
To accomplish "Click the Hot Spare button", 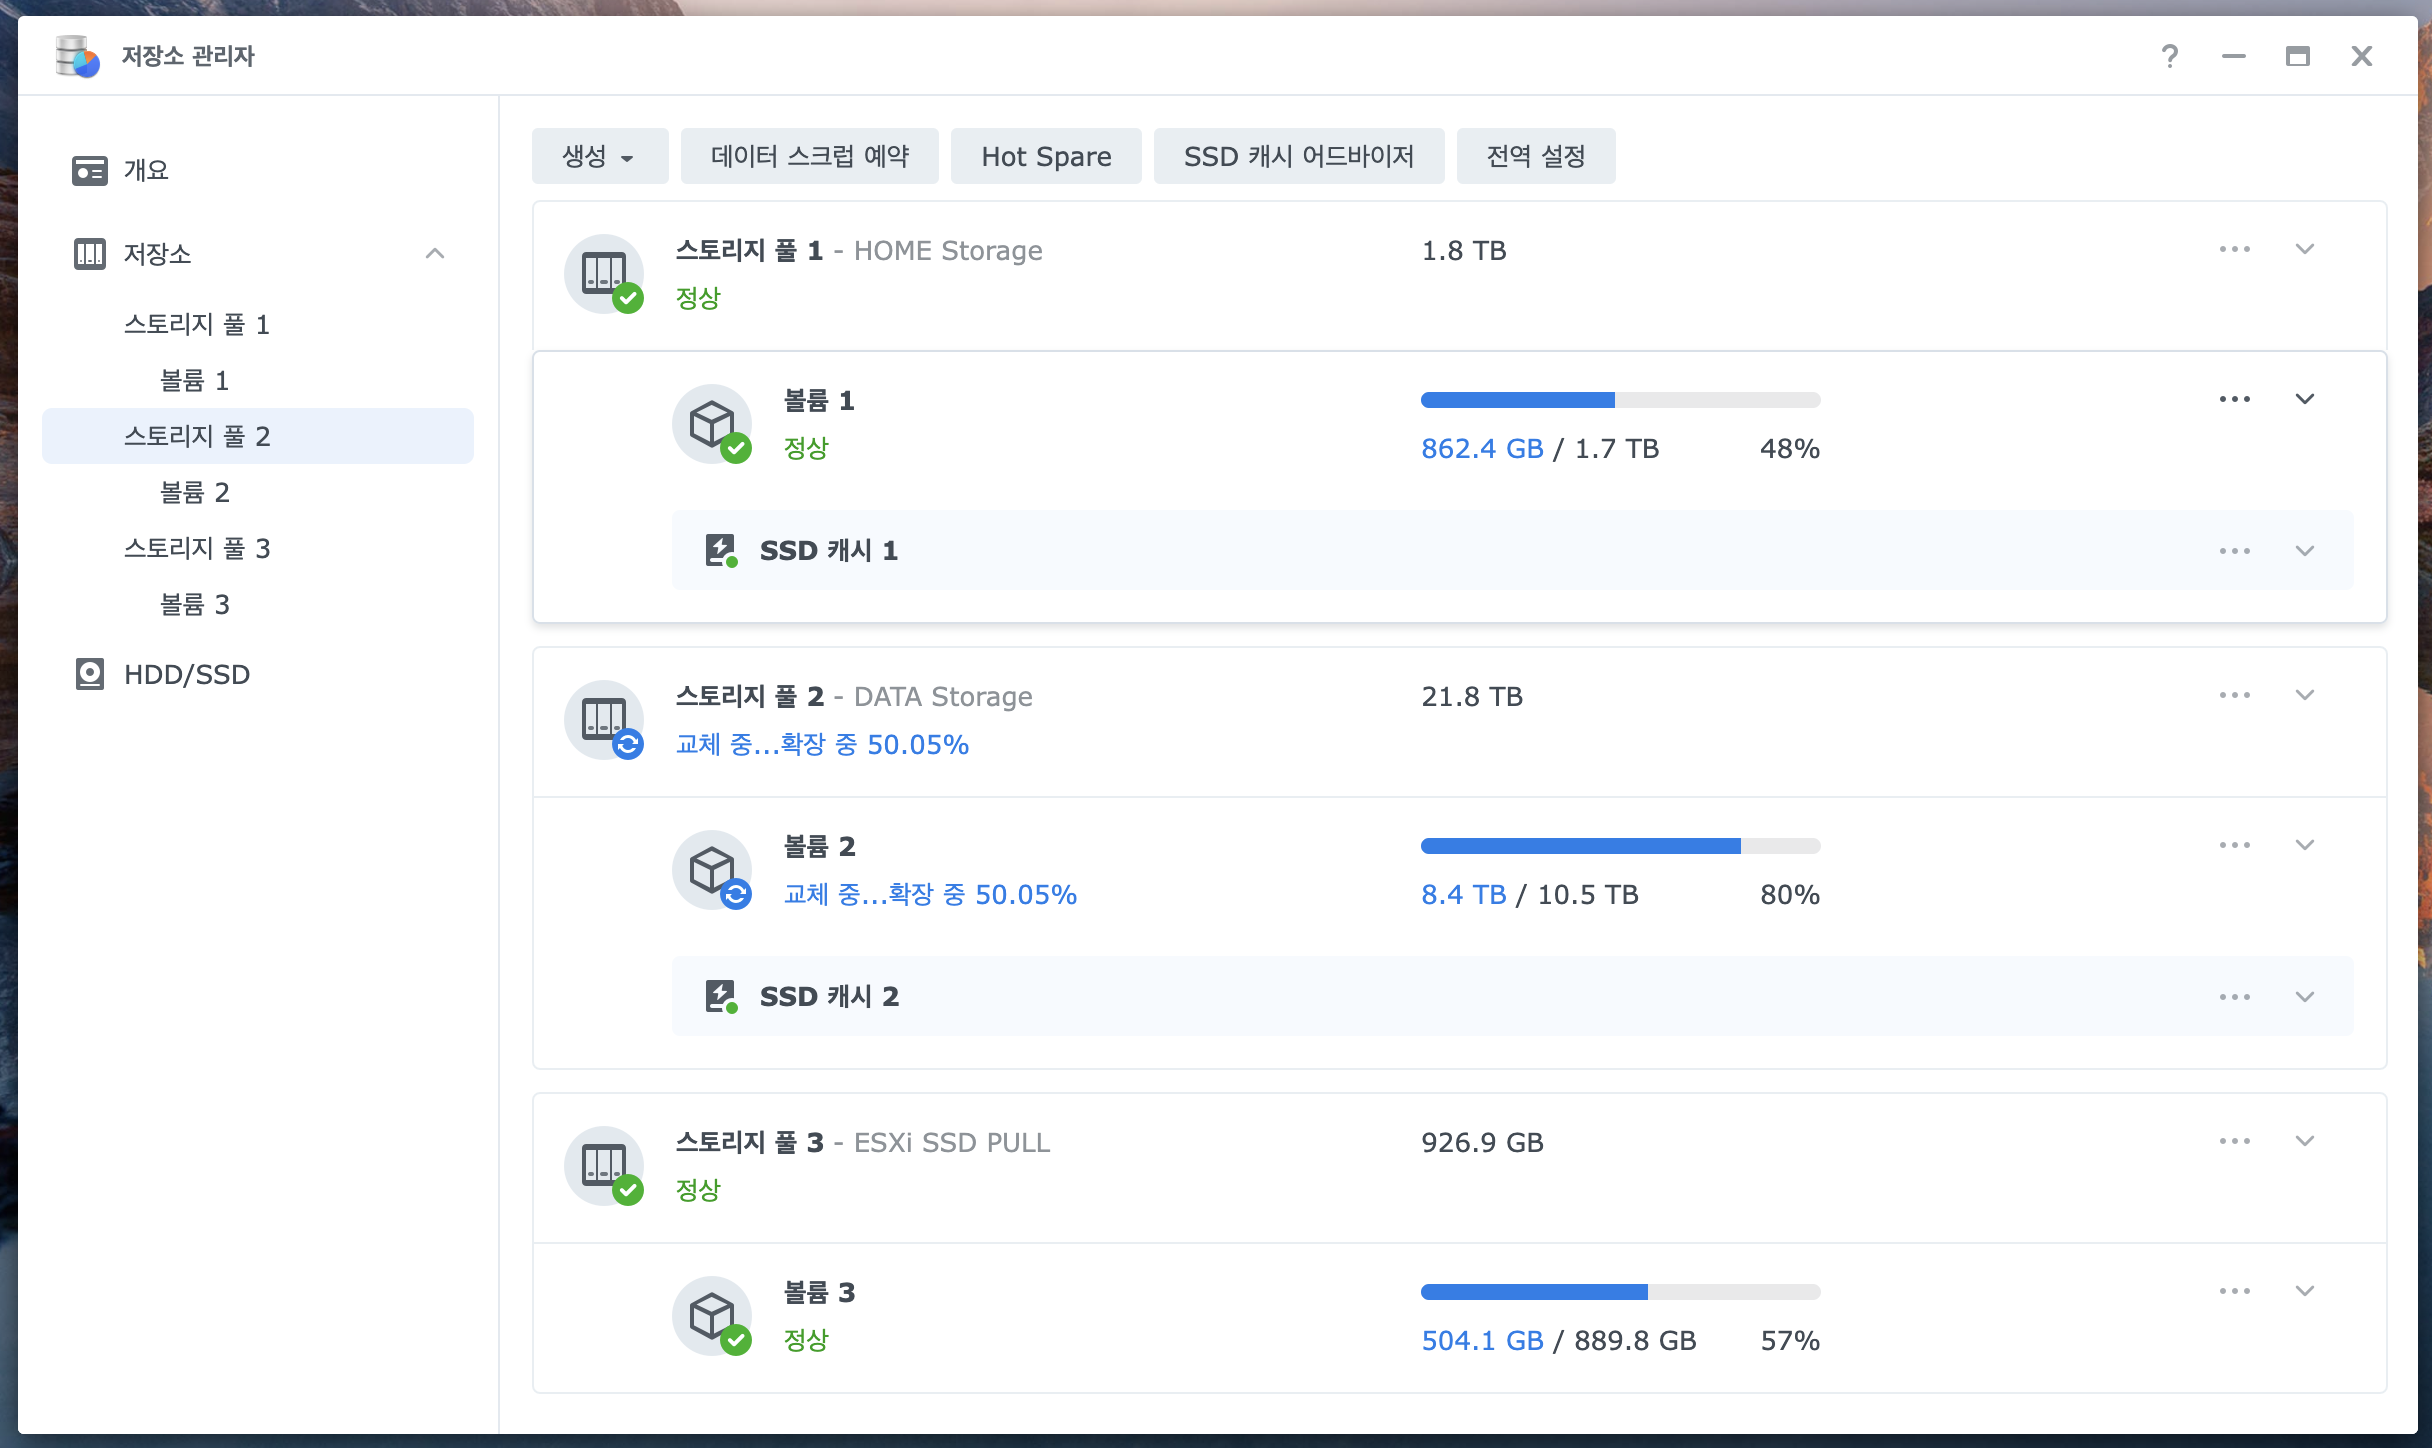I will tap(1045, 156).
